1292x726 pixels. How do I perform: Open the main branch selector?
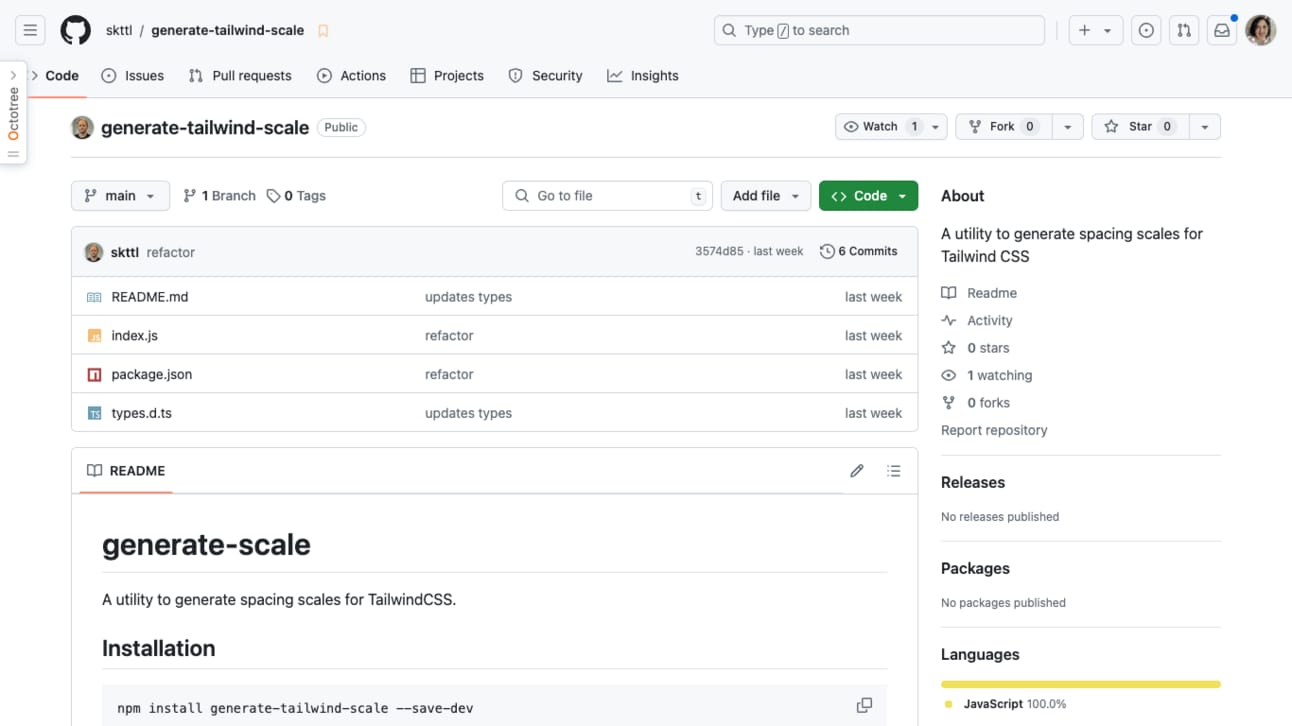(120, 196)
